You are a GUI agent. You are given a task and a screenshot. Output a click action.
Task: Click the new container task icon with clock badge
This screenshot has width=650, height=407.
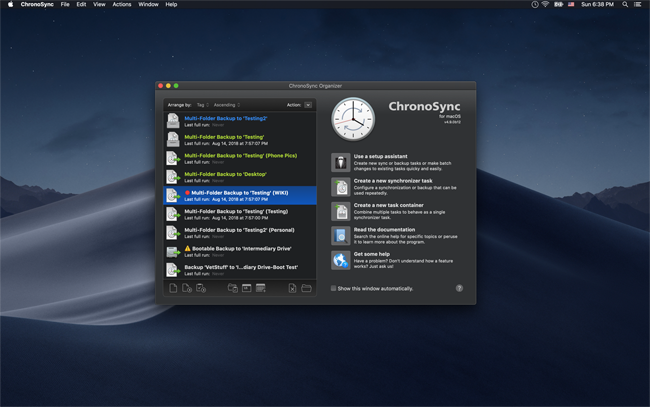201,288
